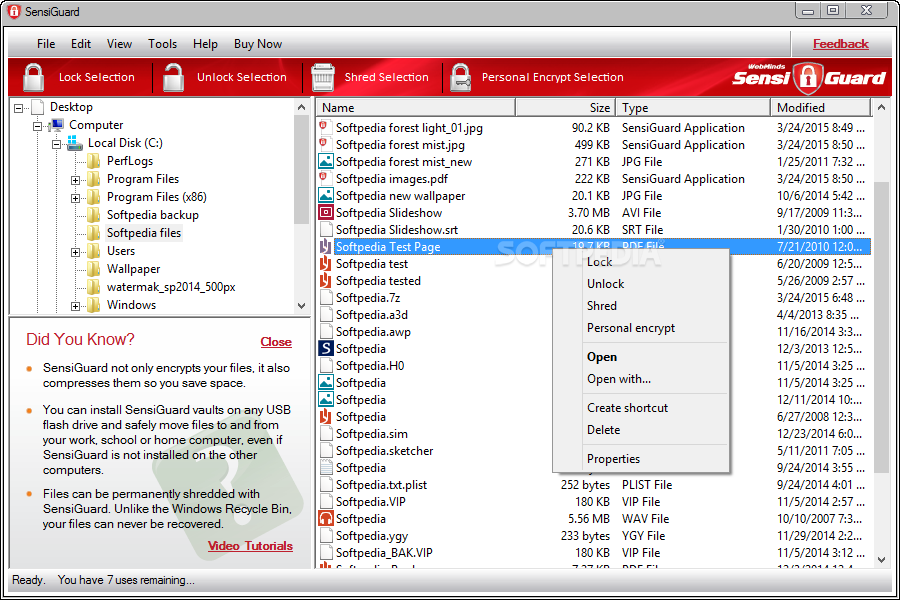Select the Softpedia_BAK.VIP file row
Image resolution: width=900 pixels, height=600 pixels.
point(593,553)
